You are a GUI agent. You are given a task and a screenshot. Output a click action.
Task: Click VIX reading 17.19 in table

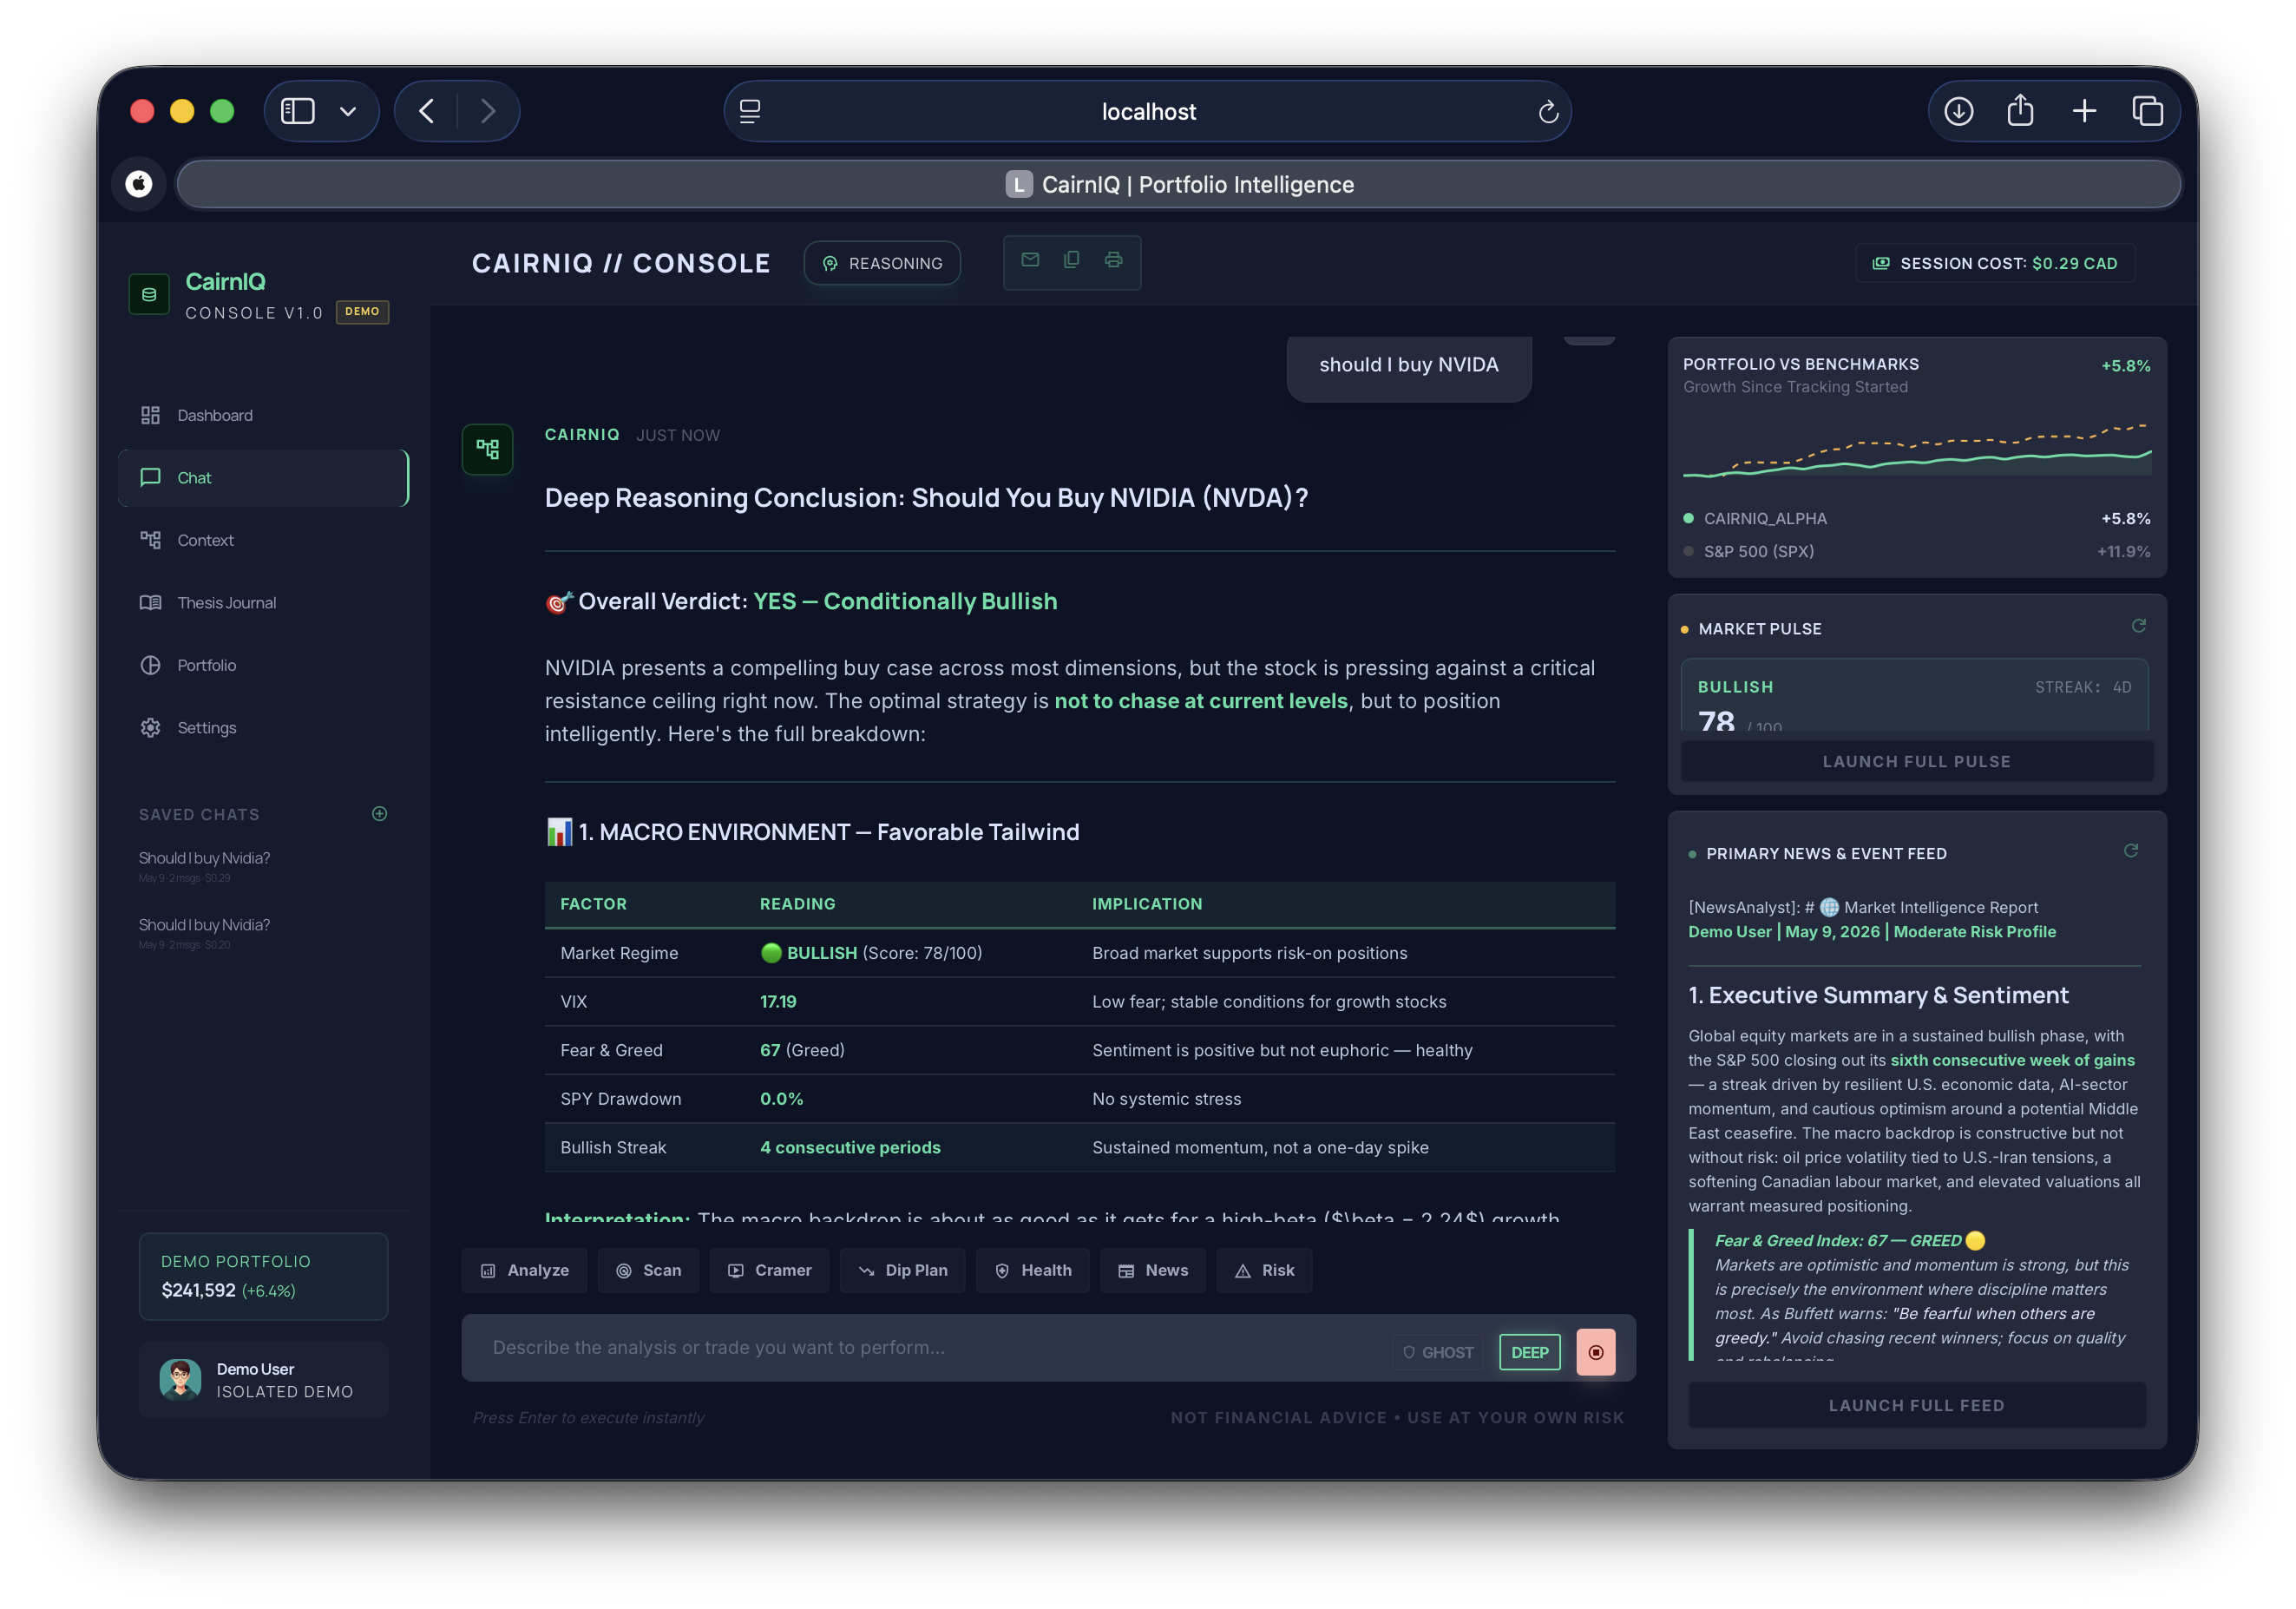(x=778, y=1002)
